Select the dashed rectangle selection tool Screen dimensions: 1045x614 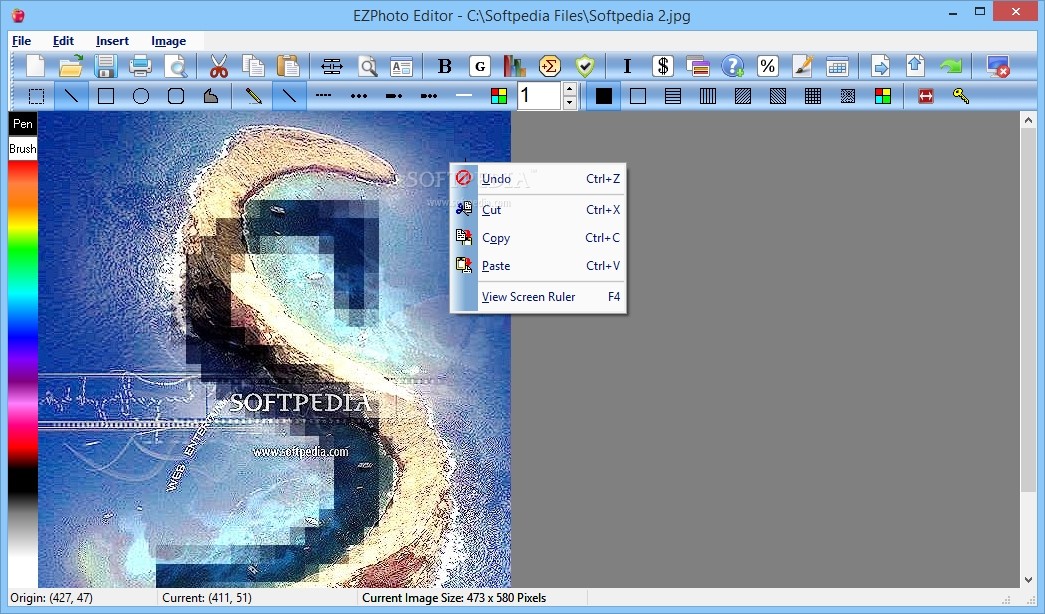coord(37,96)
